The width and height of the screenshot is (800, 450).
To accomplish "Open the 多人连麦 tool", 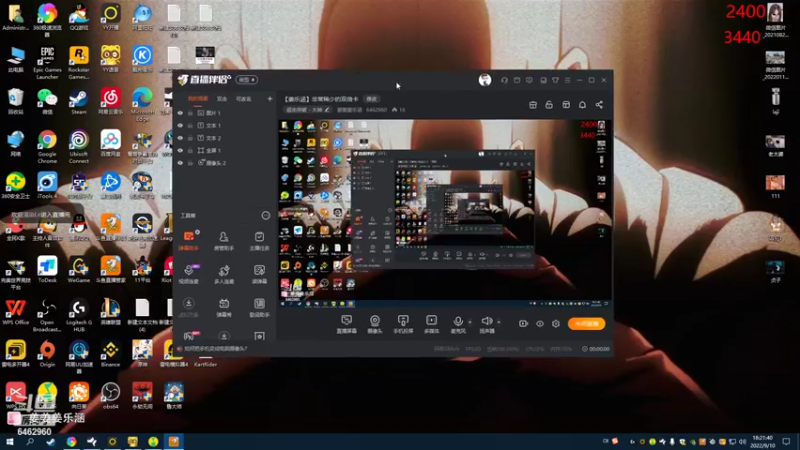I will tap(223, 274).
